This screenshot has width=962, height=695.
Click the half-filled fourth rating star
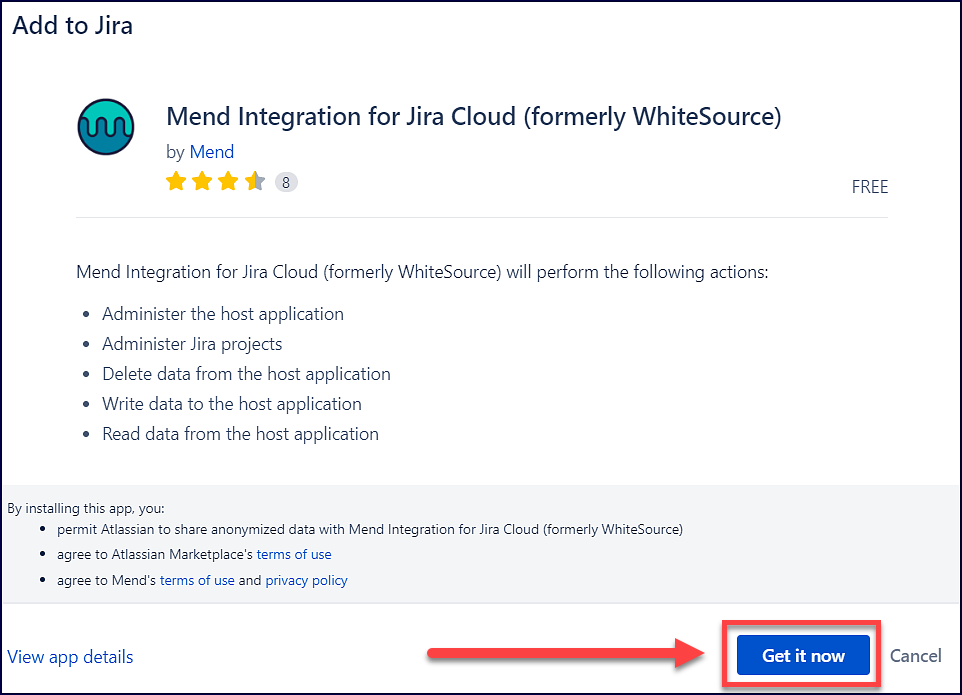point(254,182)
